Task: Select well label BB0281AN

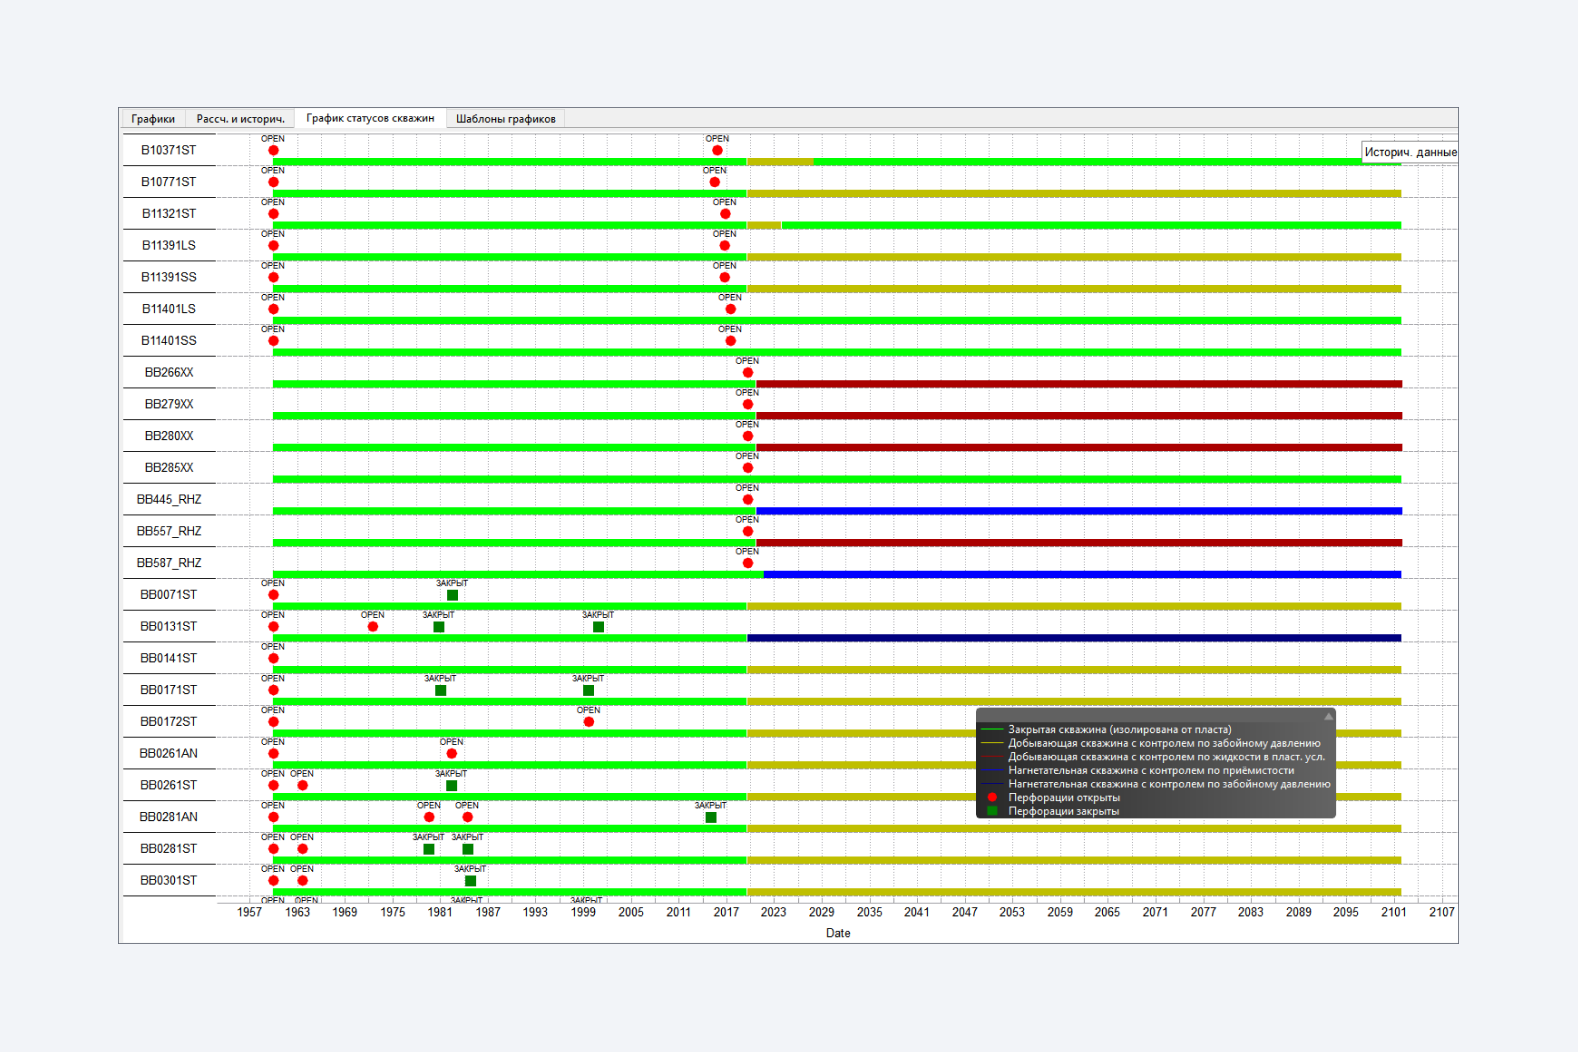Action: [169, 817]
